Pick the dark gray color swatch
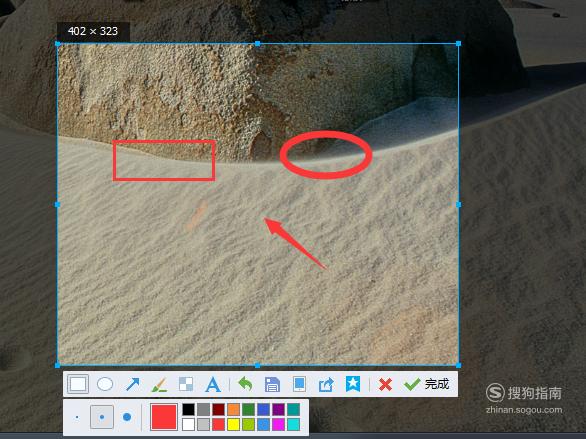Screen dimensions: 586x439 pos(203,409)
